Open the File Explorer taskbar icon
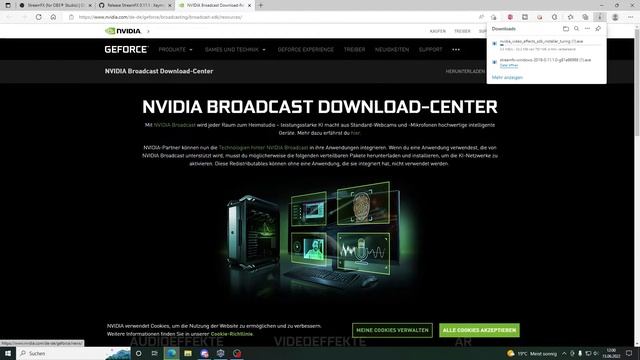 (x=188, y=353)
